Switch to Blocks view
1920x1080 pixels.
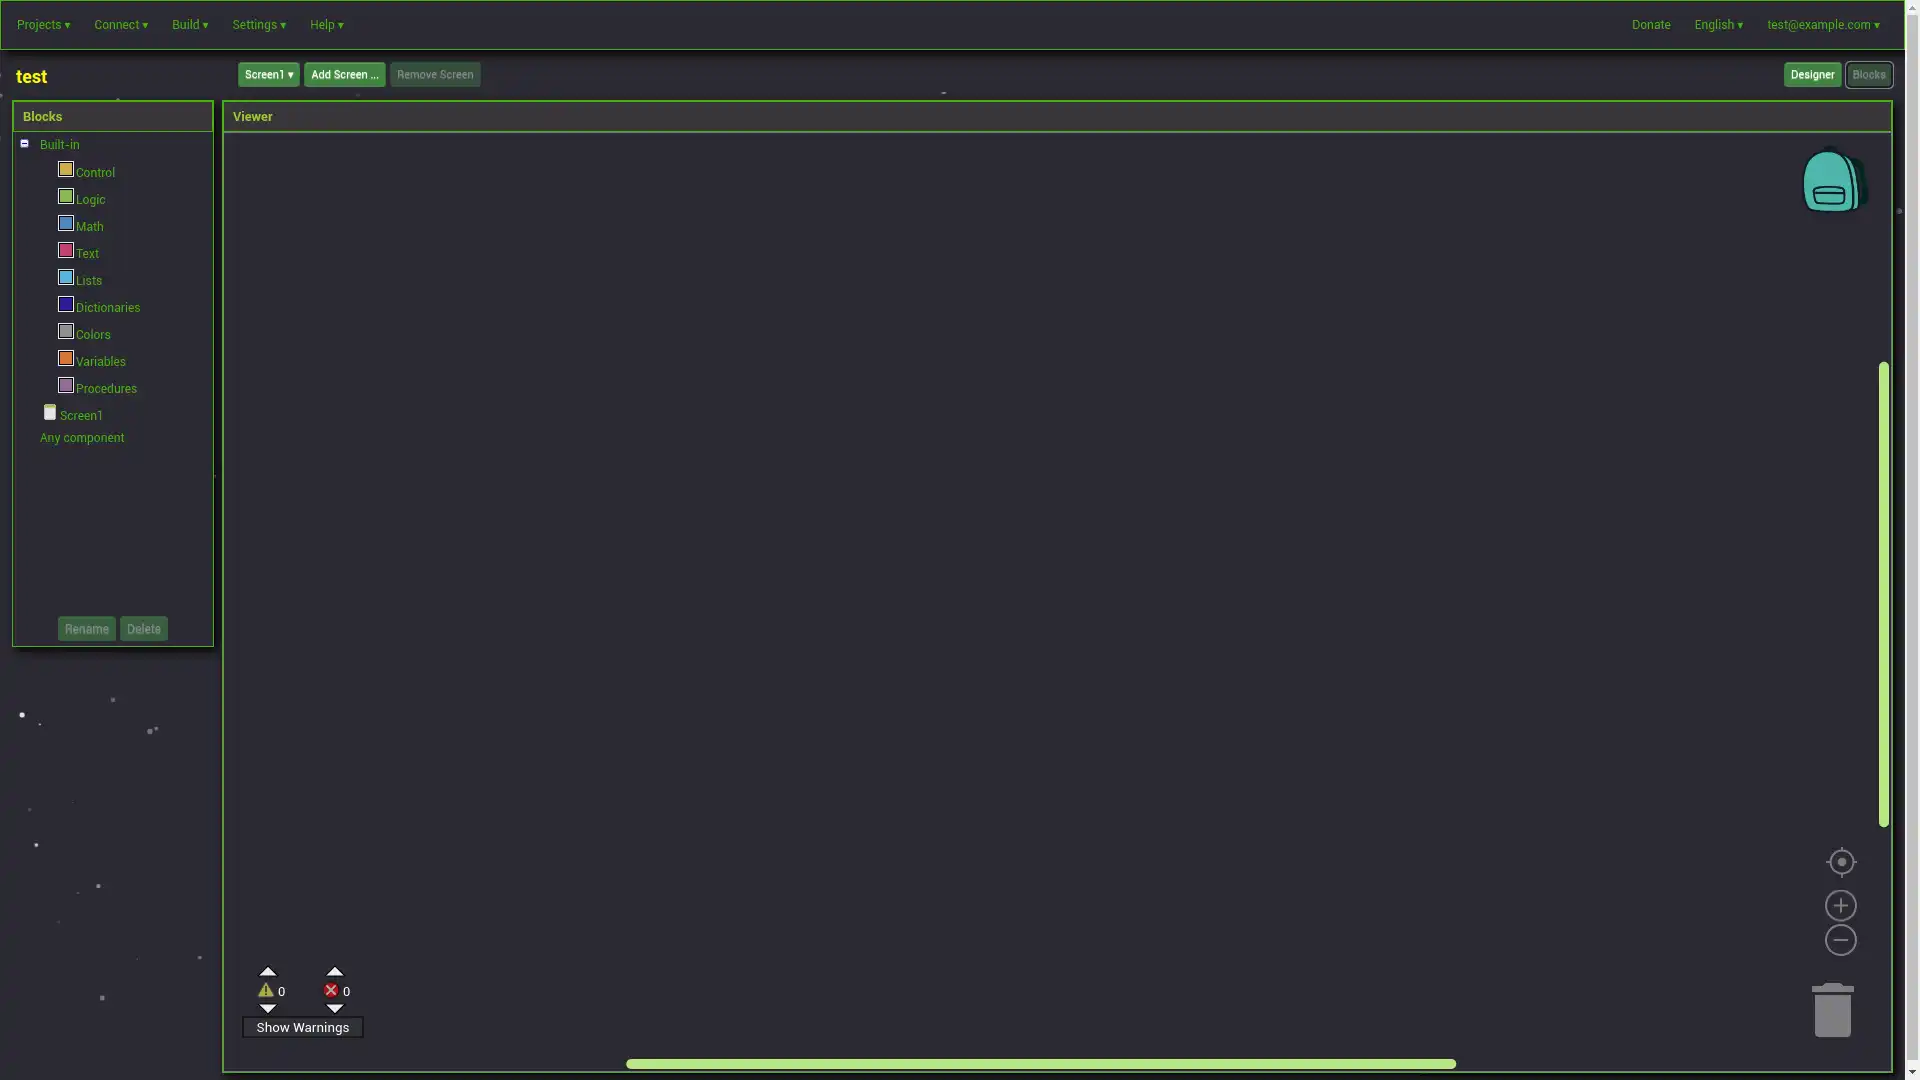point(1870,74)
